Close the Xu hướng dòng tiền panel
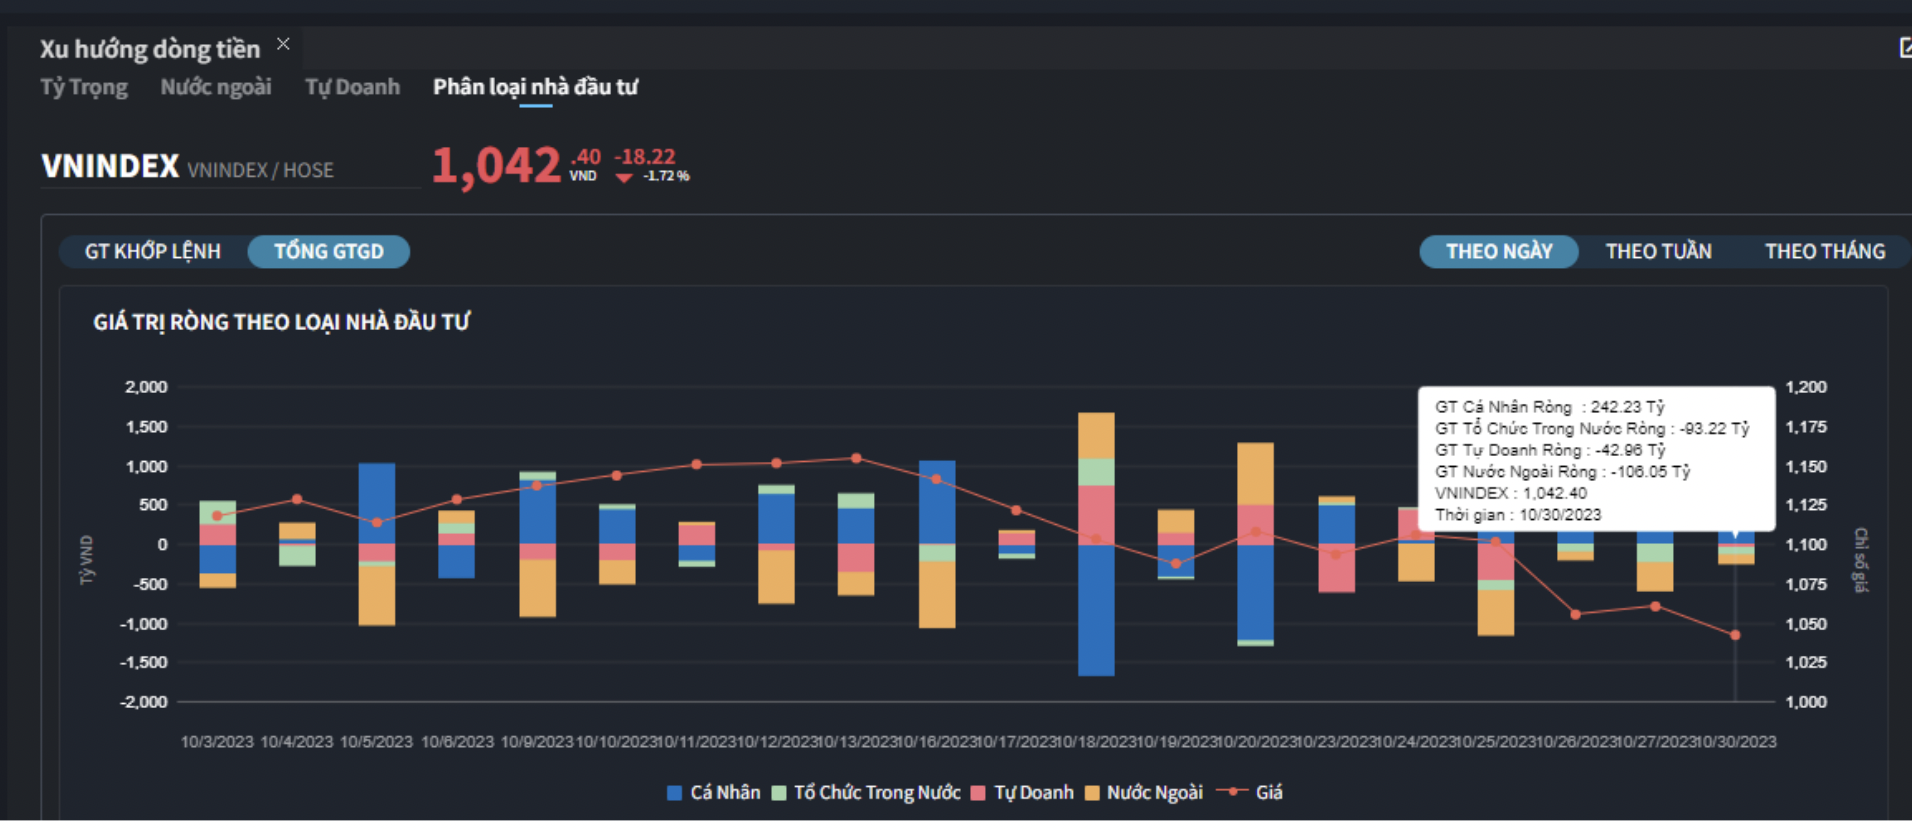Image resolution: width=1912 pixels, height=830 pixels. click(x=284, y=44)
